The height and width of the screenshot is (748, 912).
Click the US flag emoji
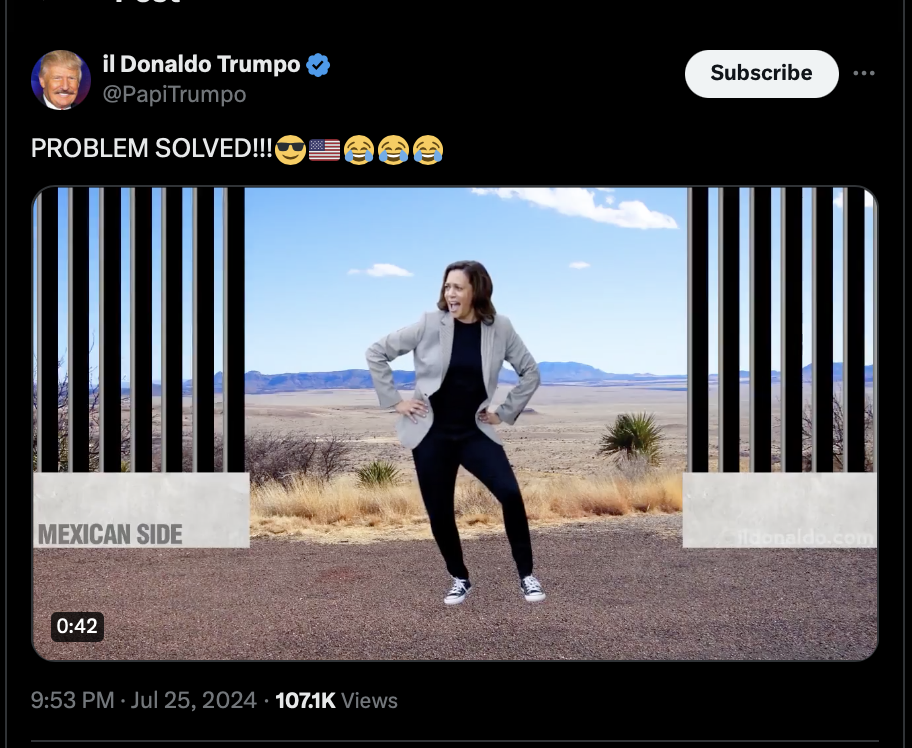click(x=324, y=149)
